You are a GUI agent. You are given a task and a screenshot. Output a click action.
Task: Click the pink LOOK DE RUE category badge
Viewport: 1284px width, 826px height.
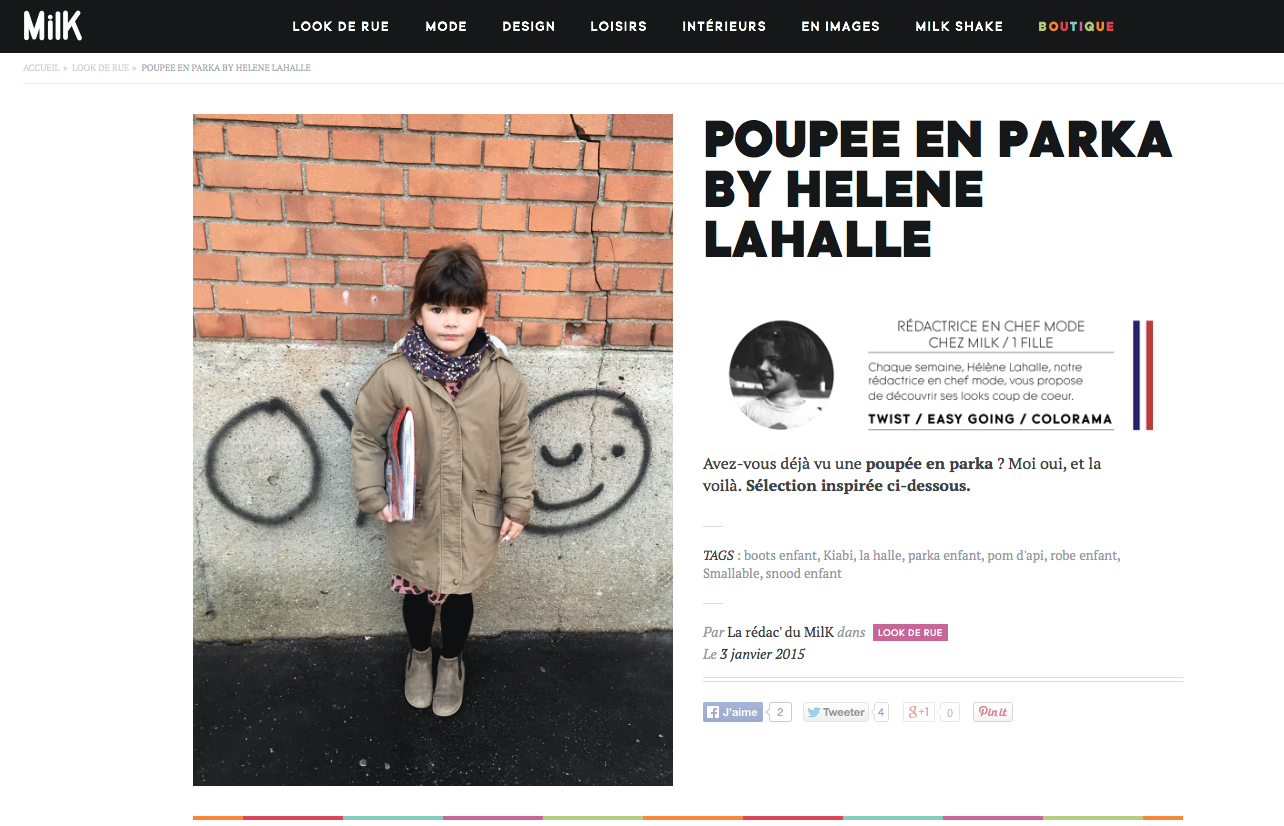[x=910, y=632]
